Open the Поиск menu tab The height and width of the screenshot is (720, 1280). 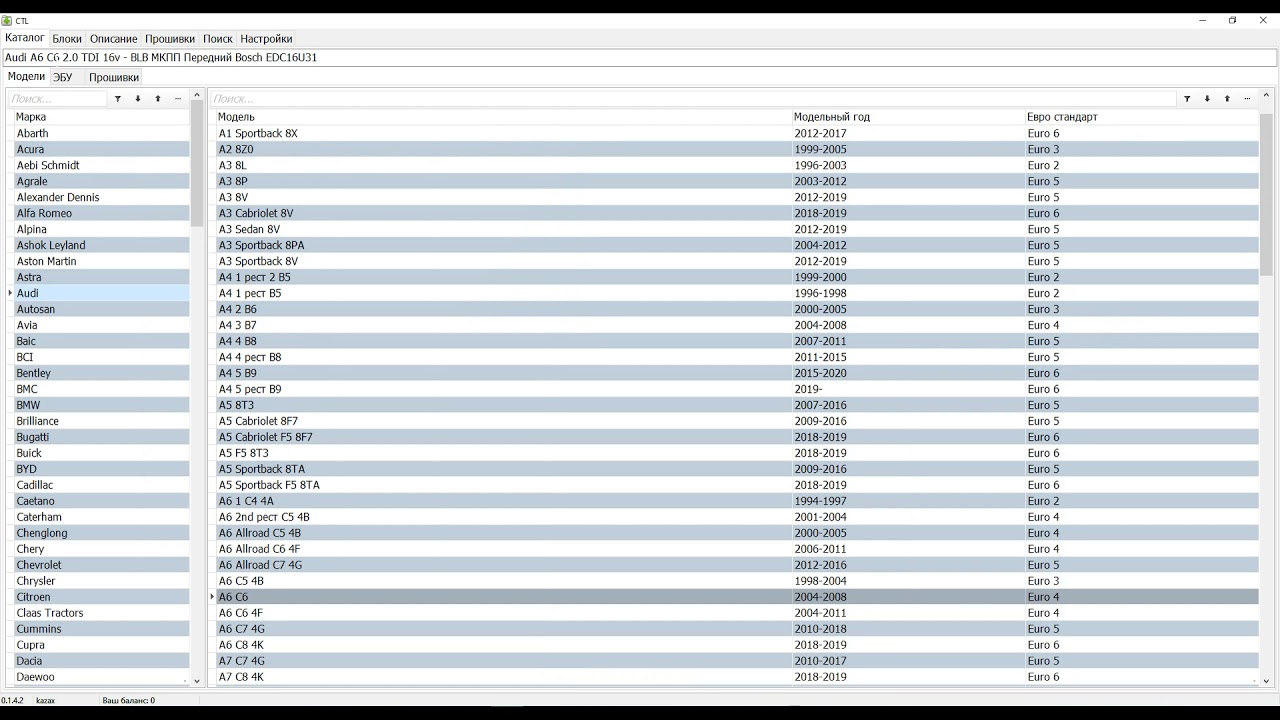(x=218, y=39)
